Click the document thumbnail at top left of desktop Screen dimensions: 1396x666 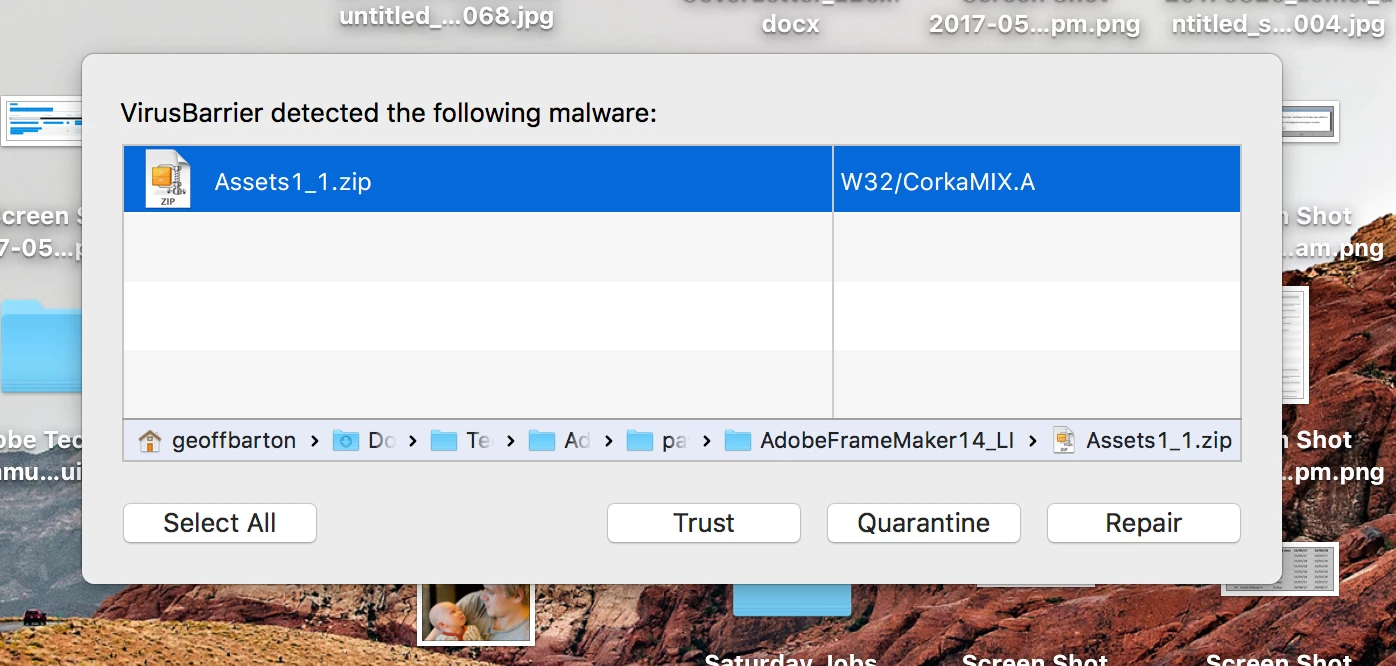tap(42, 121)
